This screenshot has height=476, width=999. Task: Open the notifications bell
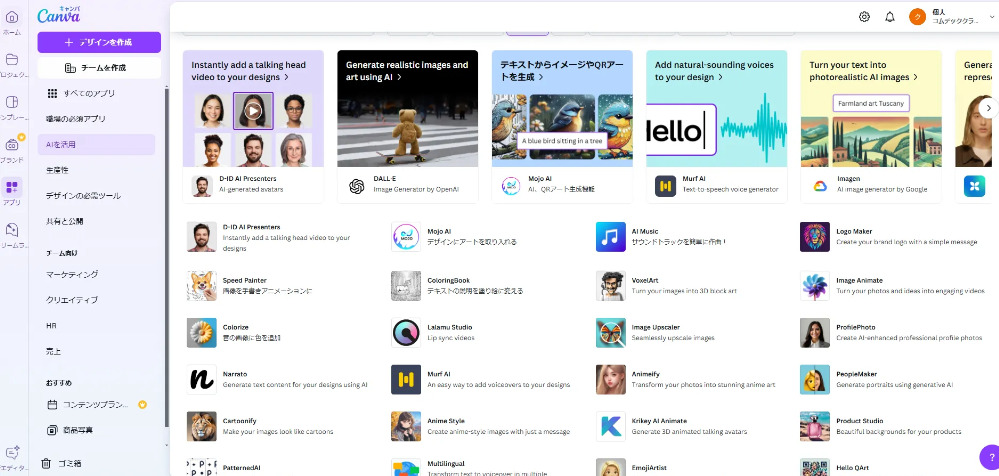click(890, 17)
